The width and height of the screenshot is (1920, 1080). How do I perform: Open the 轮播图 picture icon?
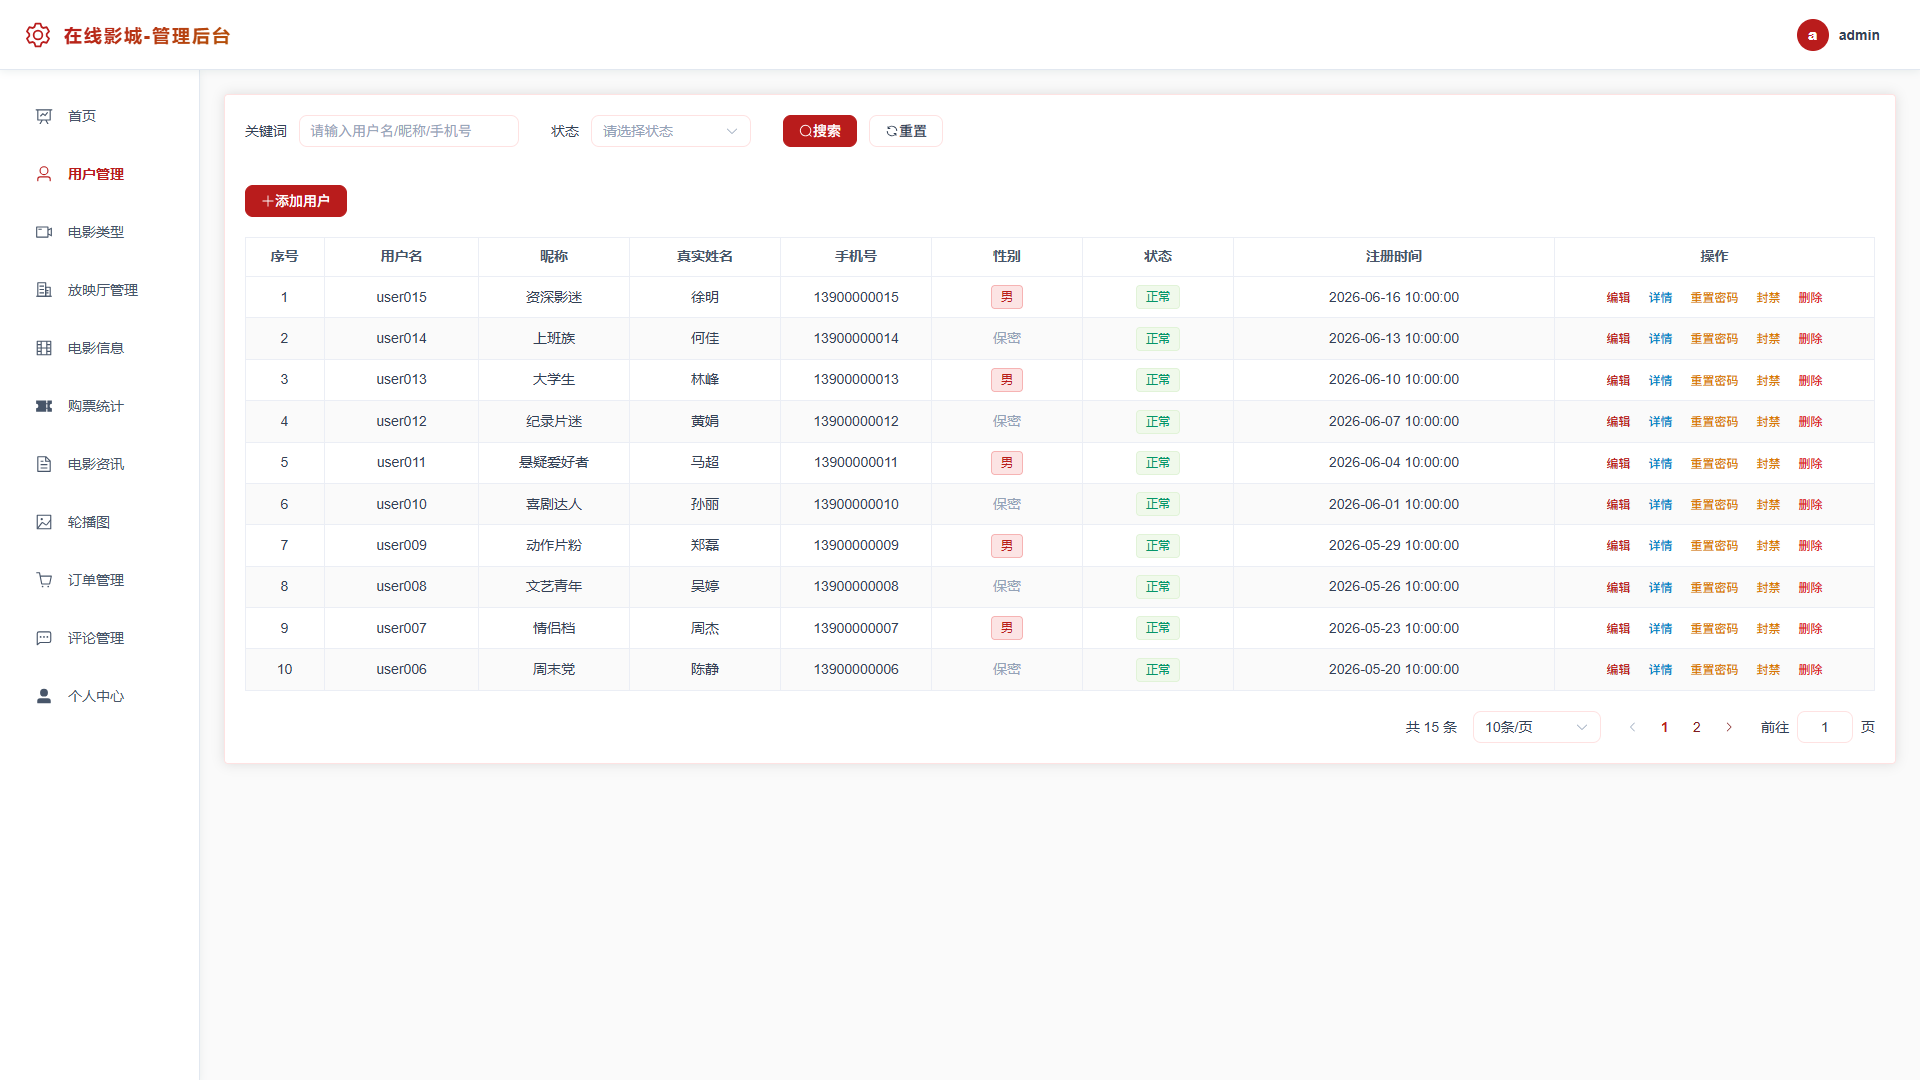[44, 522]
